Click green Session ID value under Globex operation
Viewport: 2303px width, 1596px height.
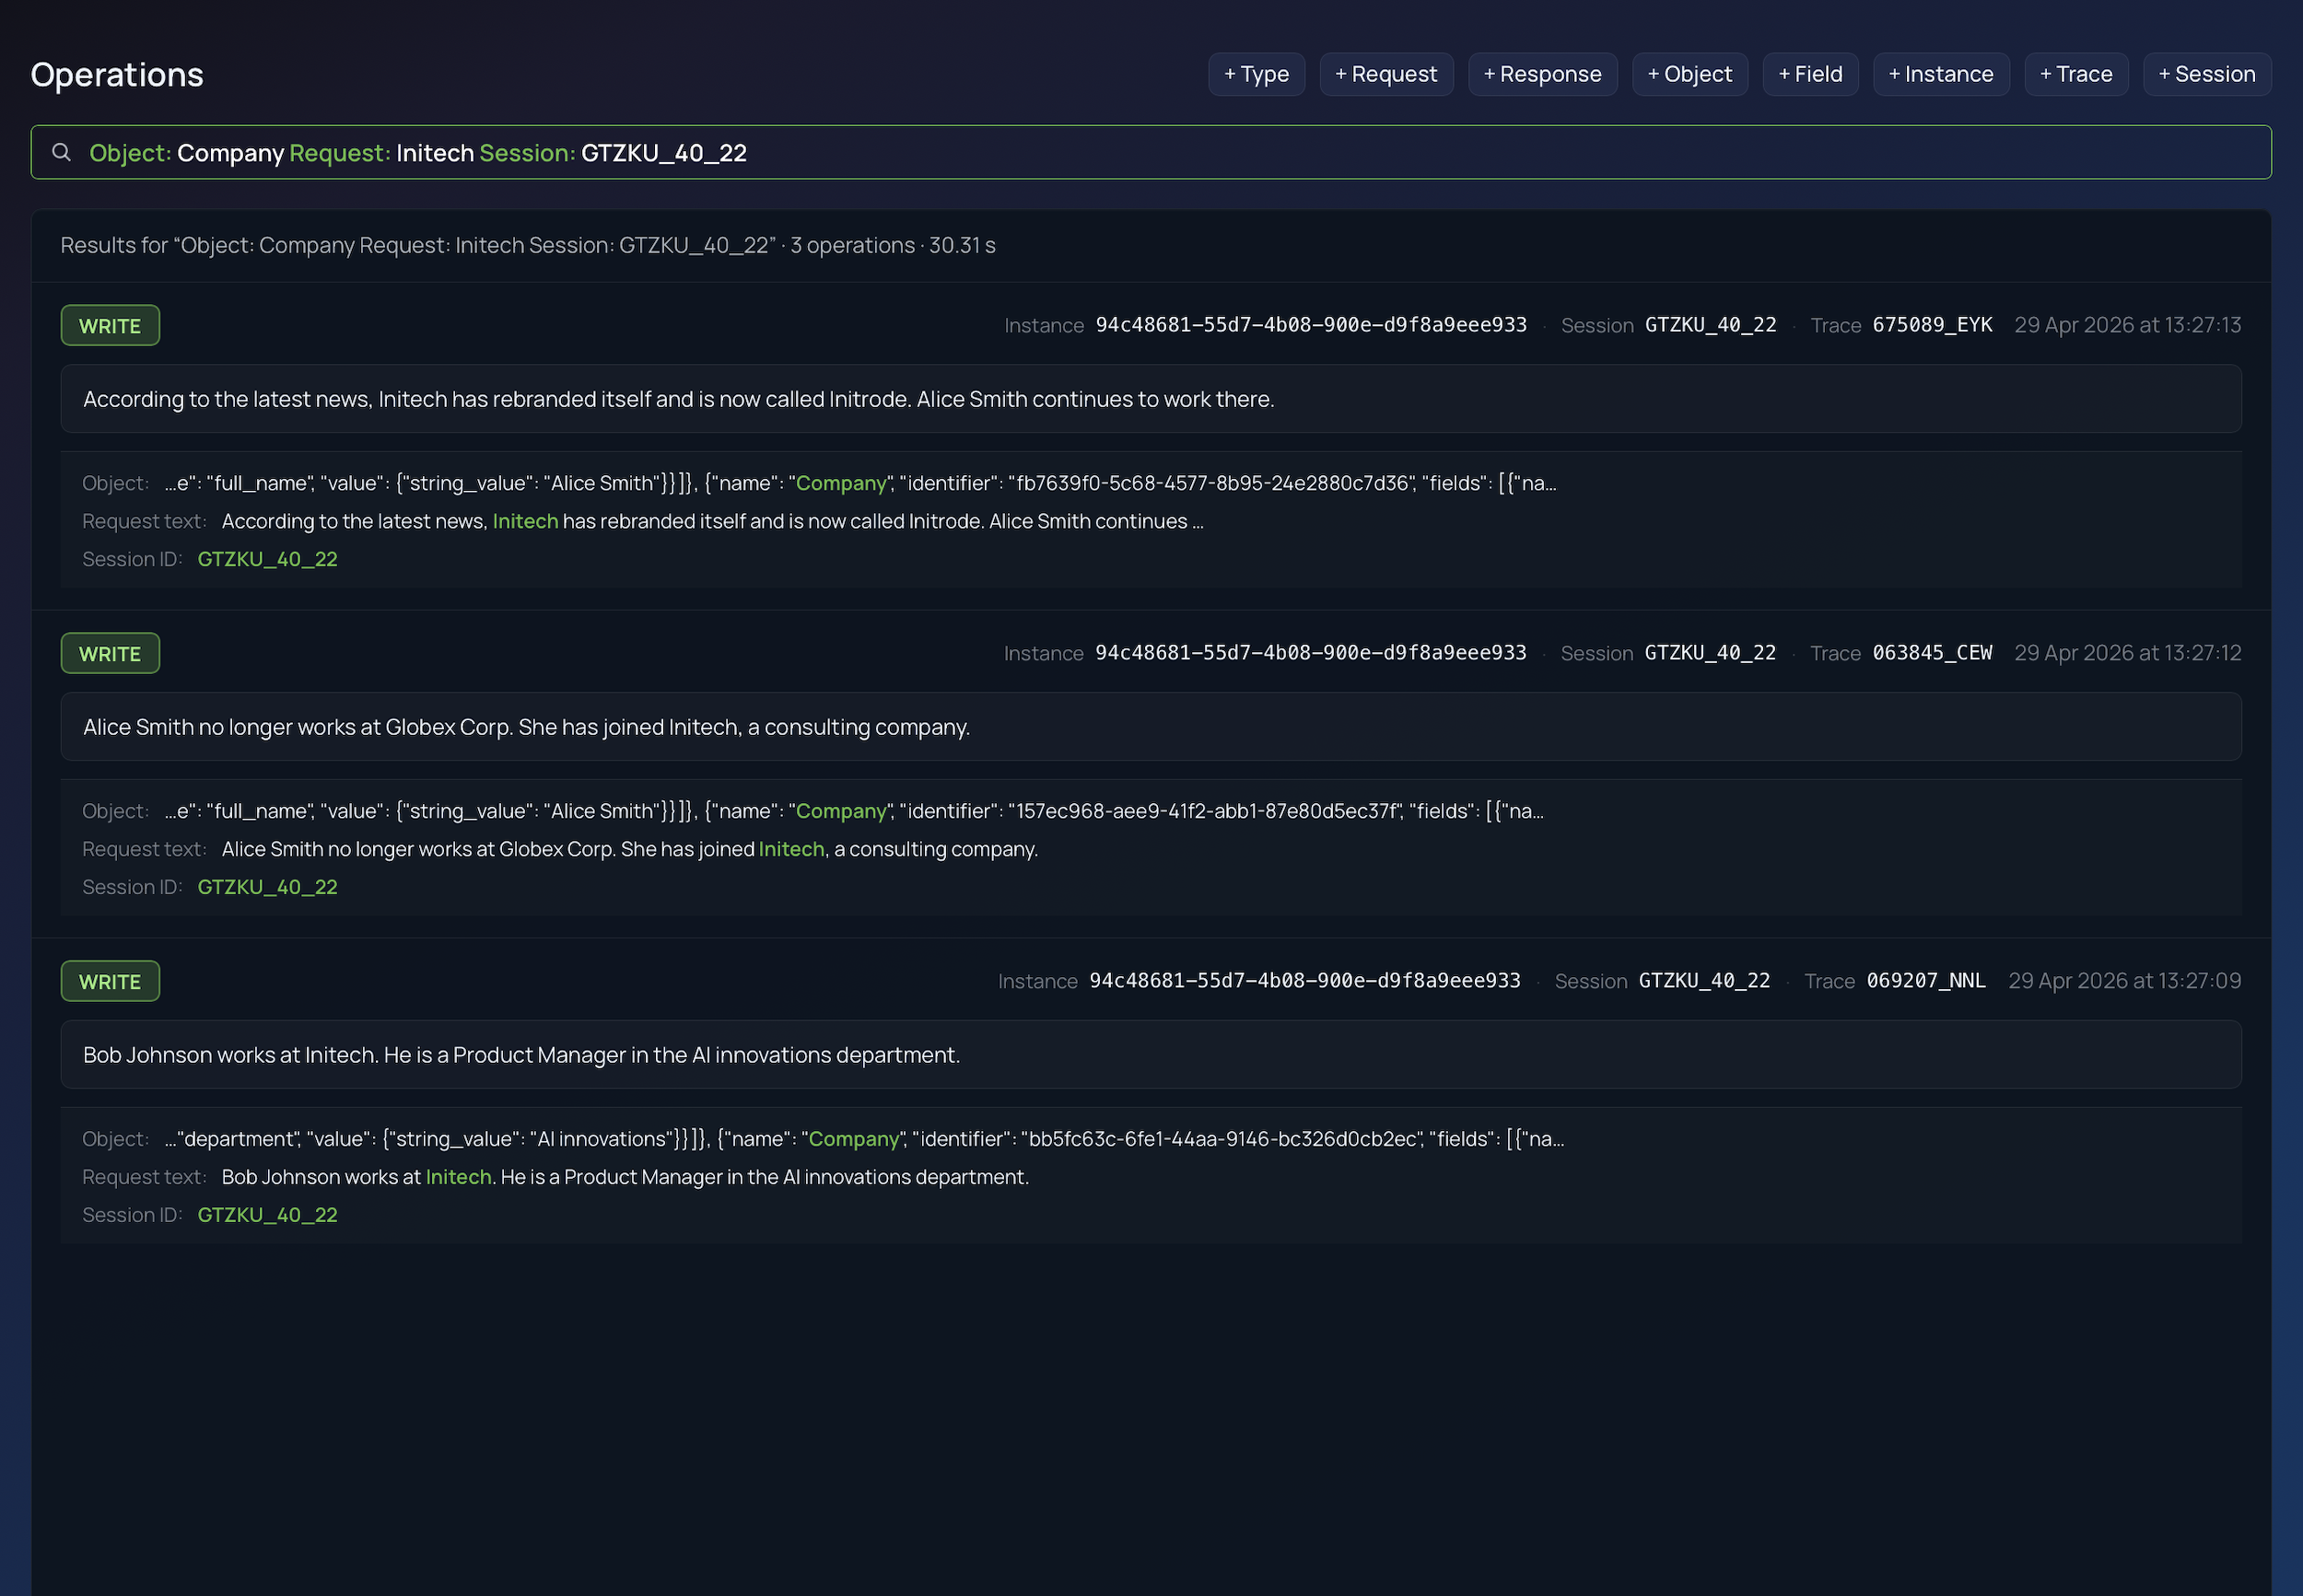tap(267, 887)
